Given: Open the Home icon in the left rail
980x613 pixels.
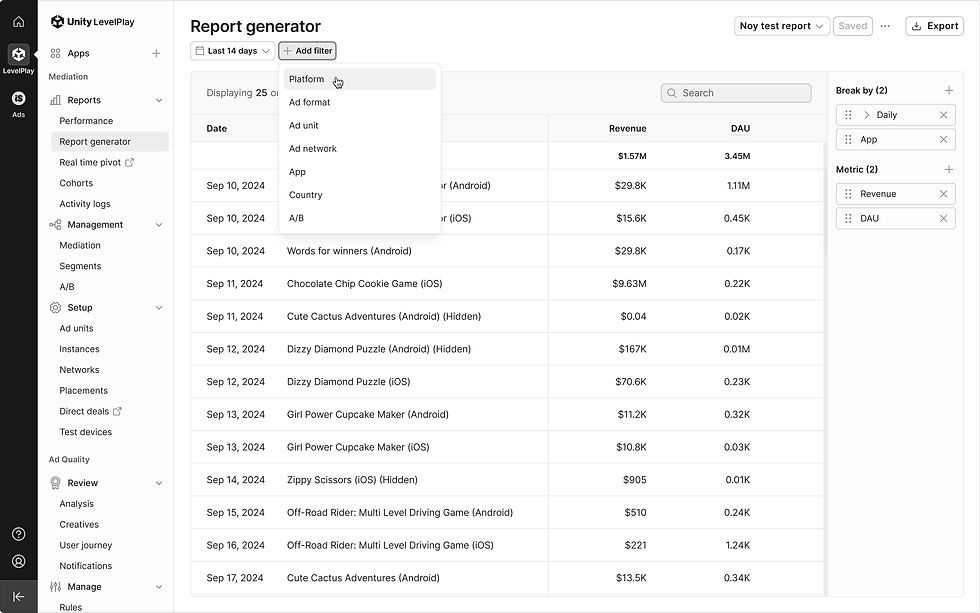Looking at the screenshot, I should pos(19,22).
